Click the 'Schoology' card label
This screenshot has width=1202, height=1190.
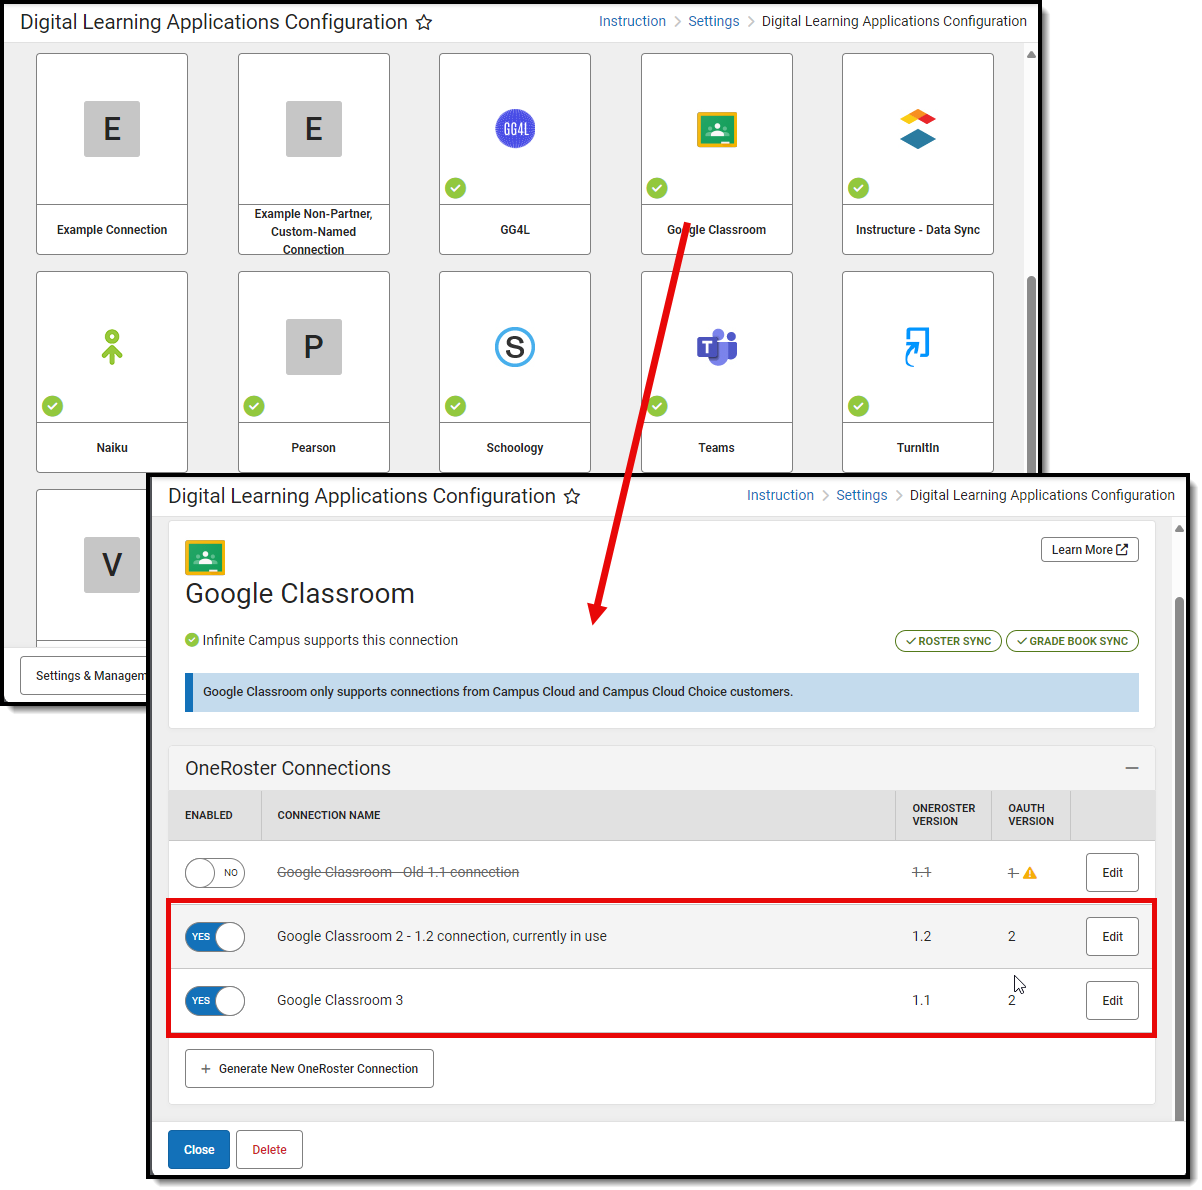click(x=515, y=448)
